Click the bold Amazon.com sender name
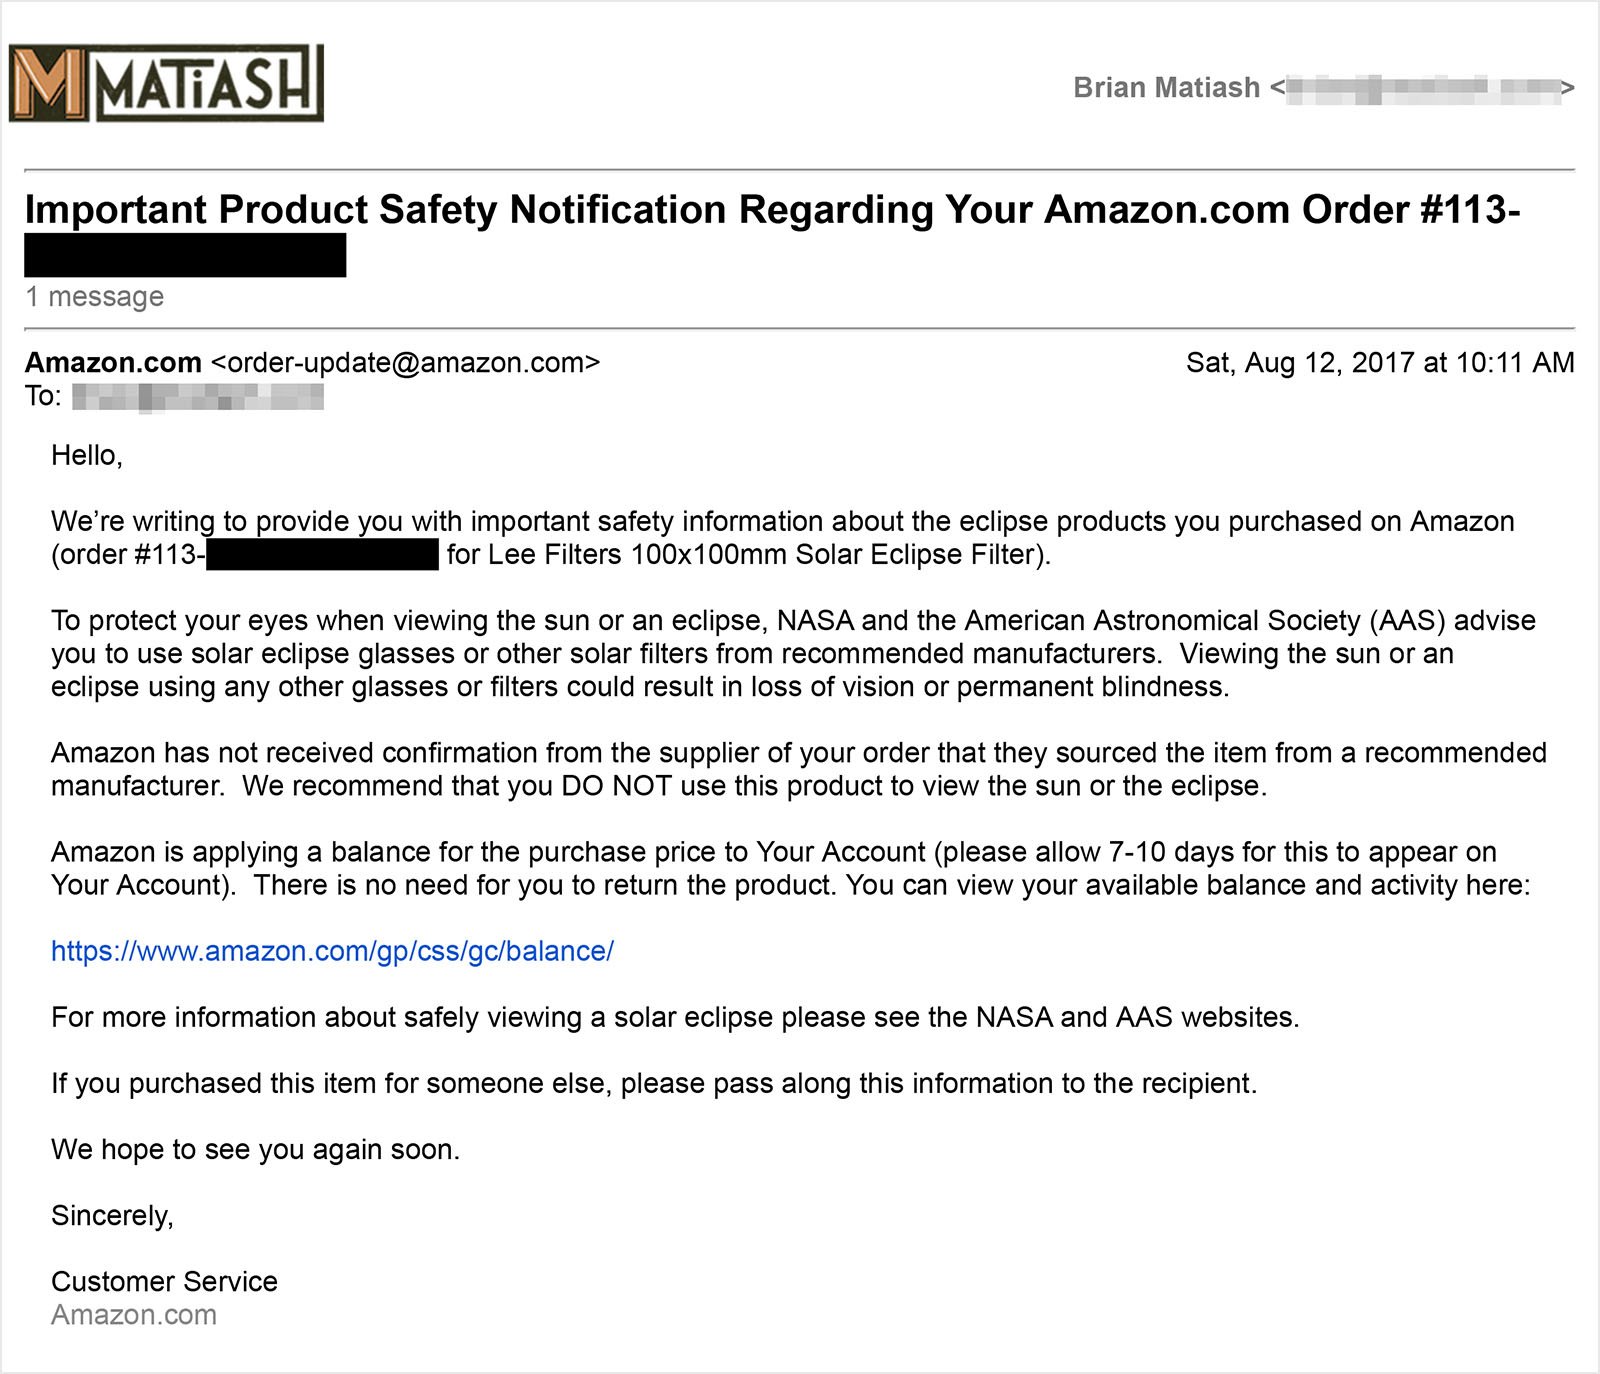The image size is (1600, 1374). pos(113,362)
